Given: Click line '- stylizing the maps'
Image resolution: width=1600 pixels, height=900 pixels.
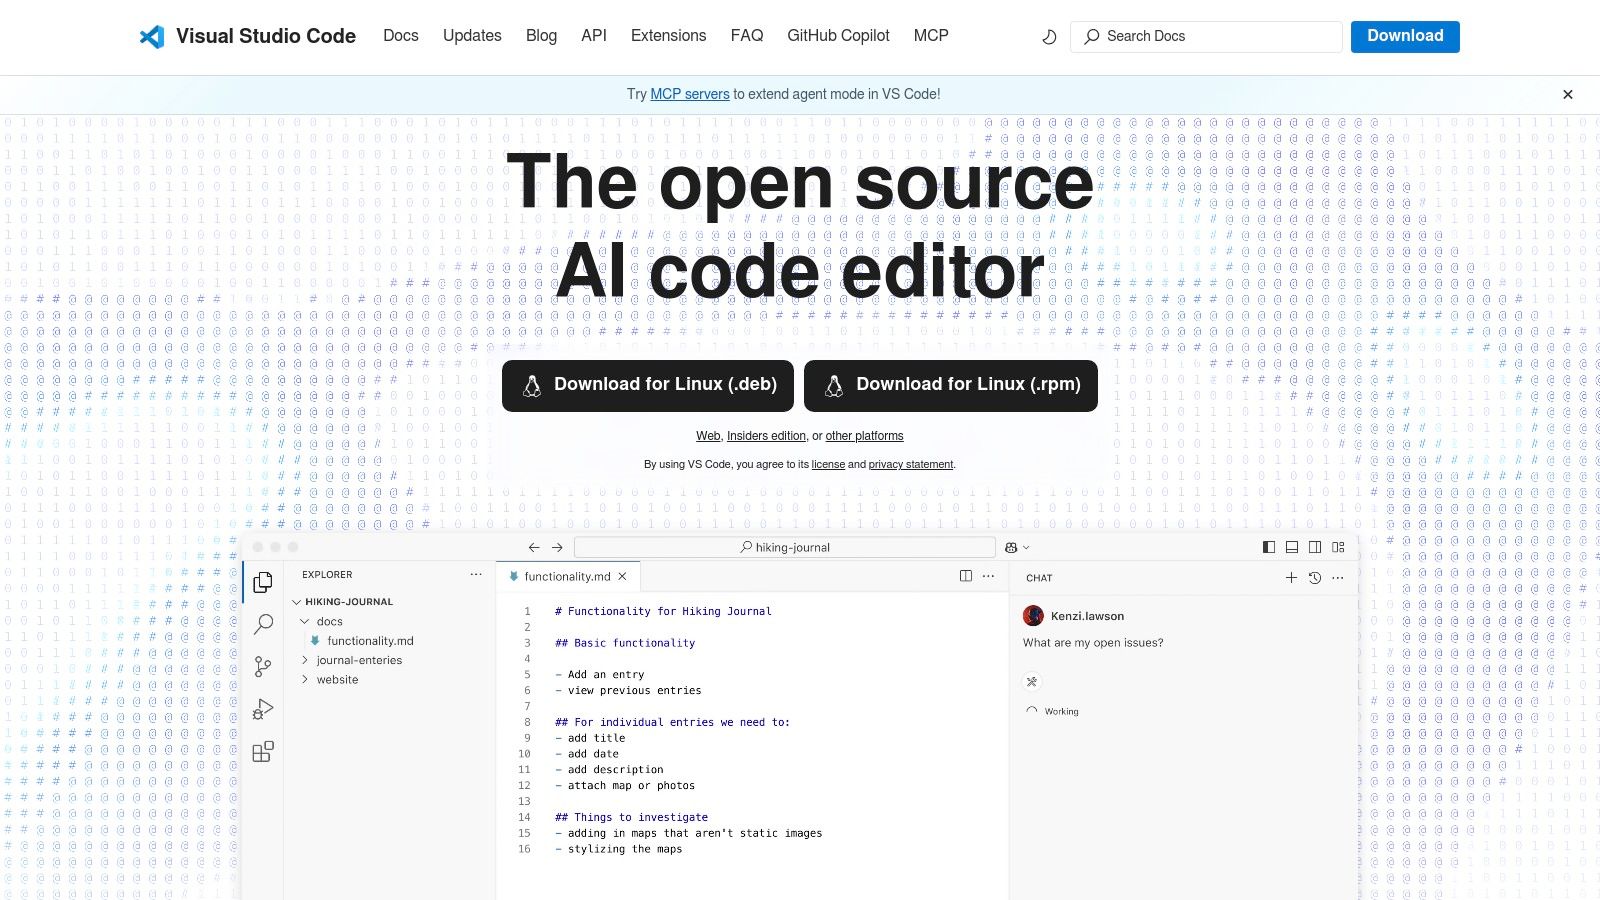Looking at the screenshot, I should click(x=619, y=849).
